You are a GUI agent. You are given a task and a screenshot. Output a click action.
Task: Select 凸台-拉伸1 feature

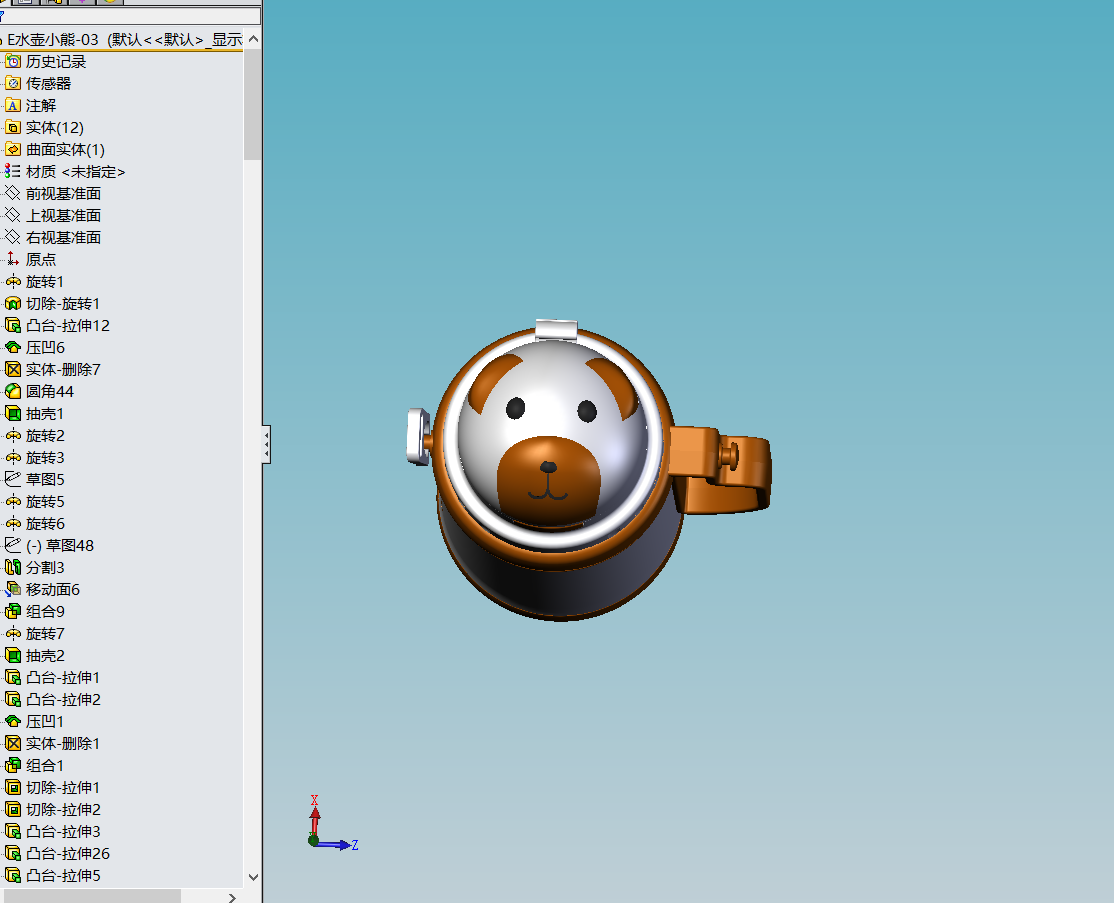63,678
